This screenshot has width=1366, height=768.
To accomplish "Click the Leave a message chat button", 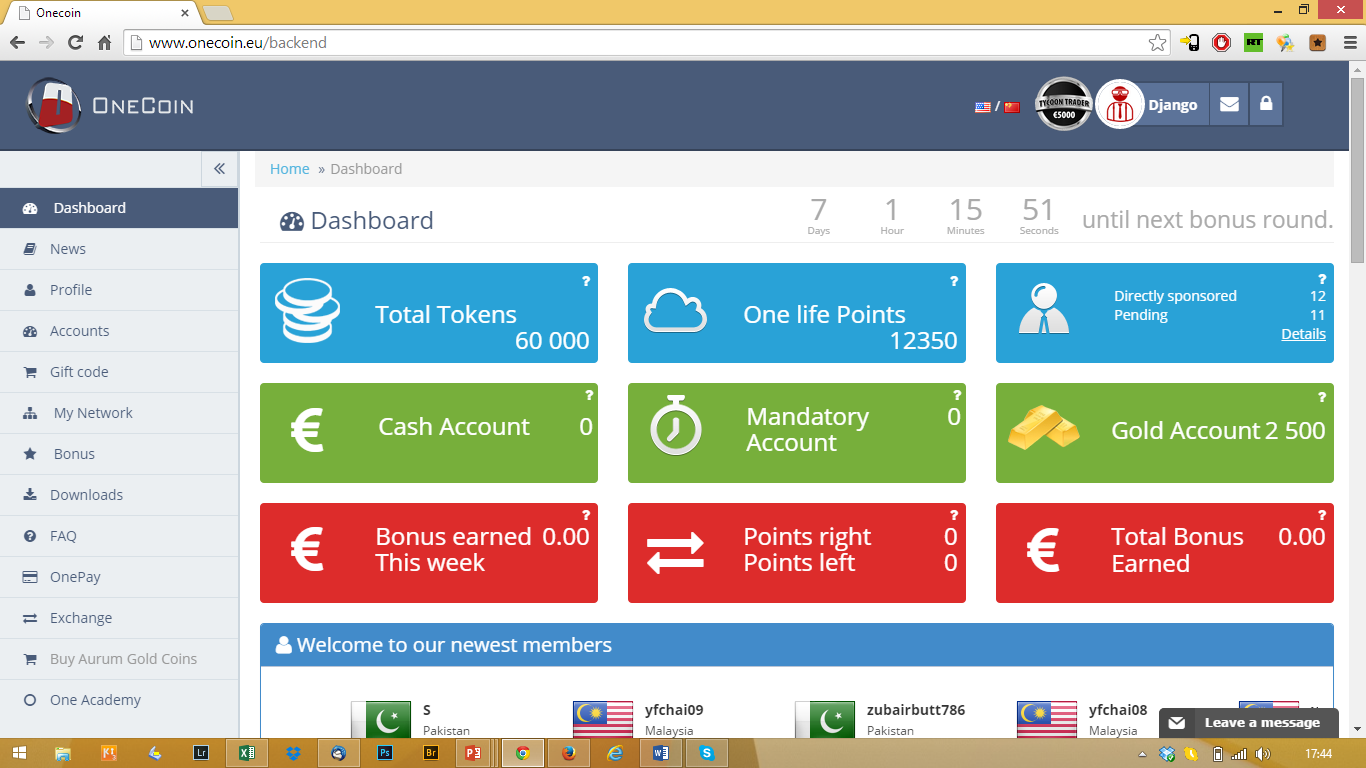I will click(x=1249, y=723).
